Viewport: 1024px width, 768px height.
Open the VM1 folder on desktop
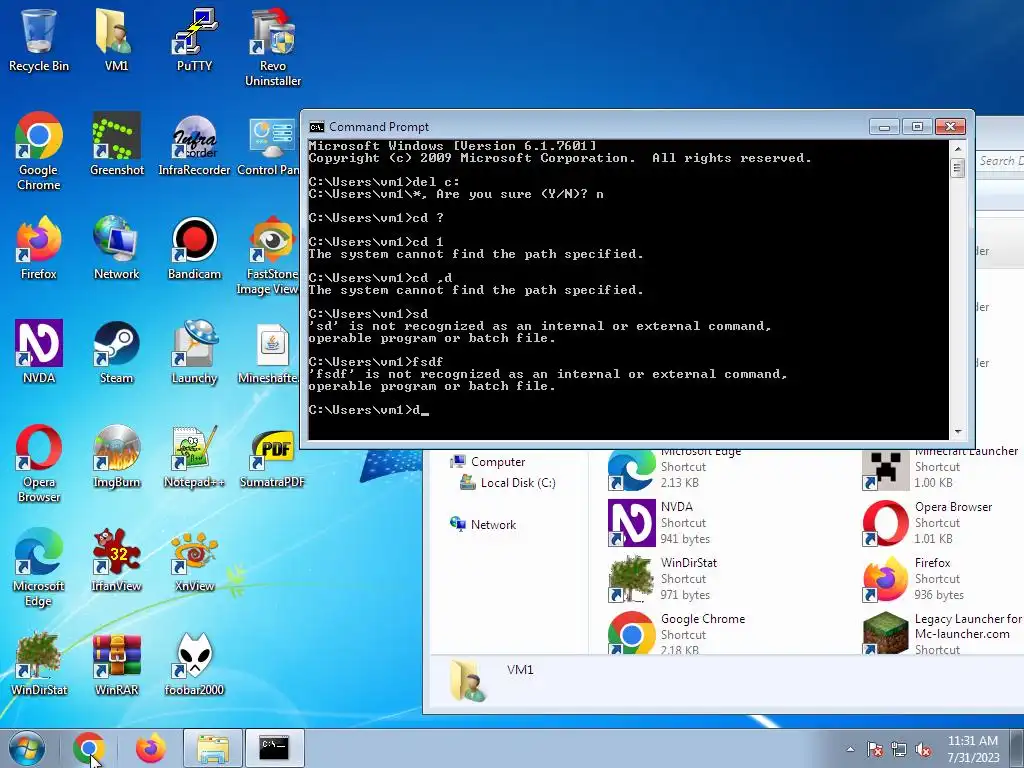(x=116, y=39)
